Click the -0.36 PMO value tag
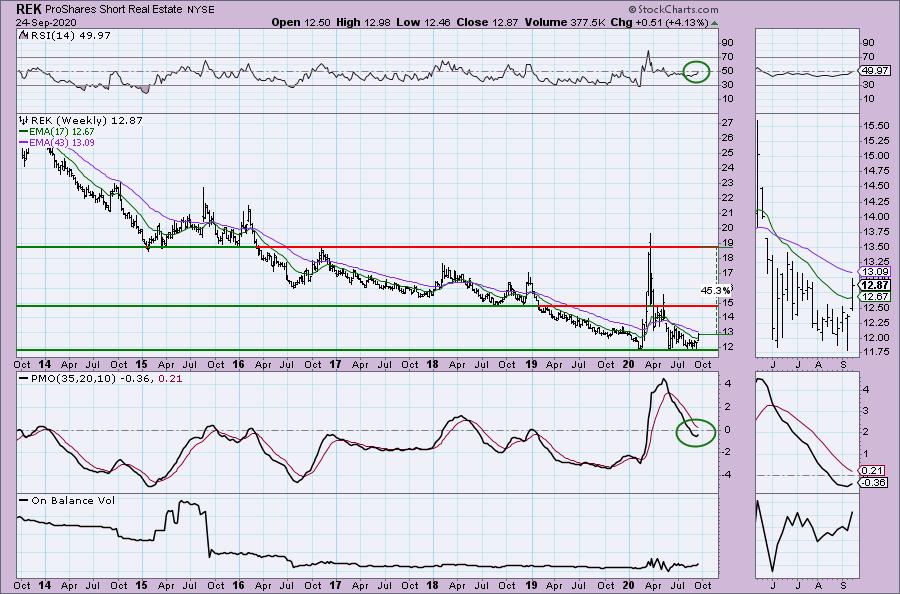This screenshot has height=594, width=900. click(x=874, y=483)
